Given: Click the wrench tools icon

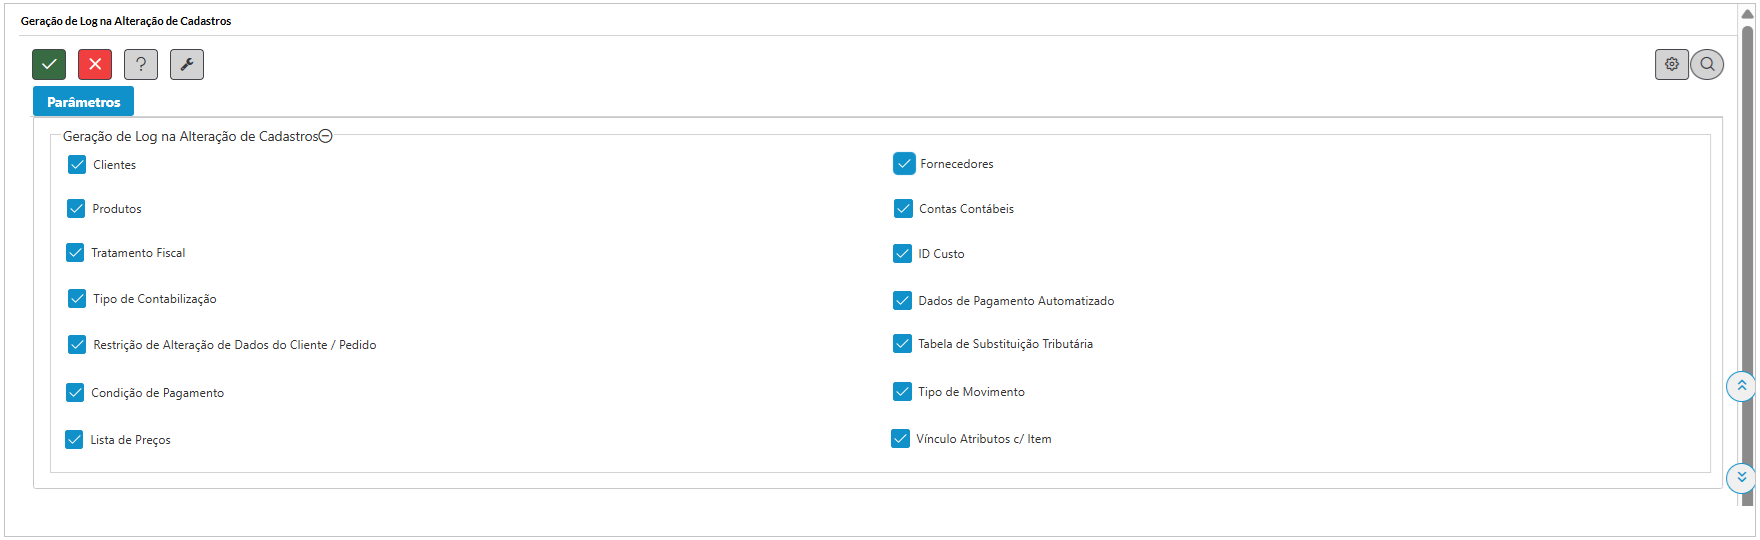Looking at the screenshot, I should tap(187, 64).
